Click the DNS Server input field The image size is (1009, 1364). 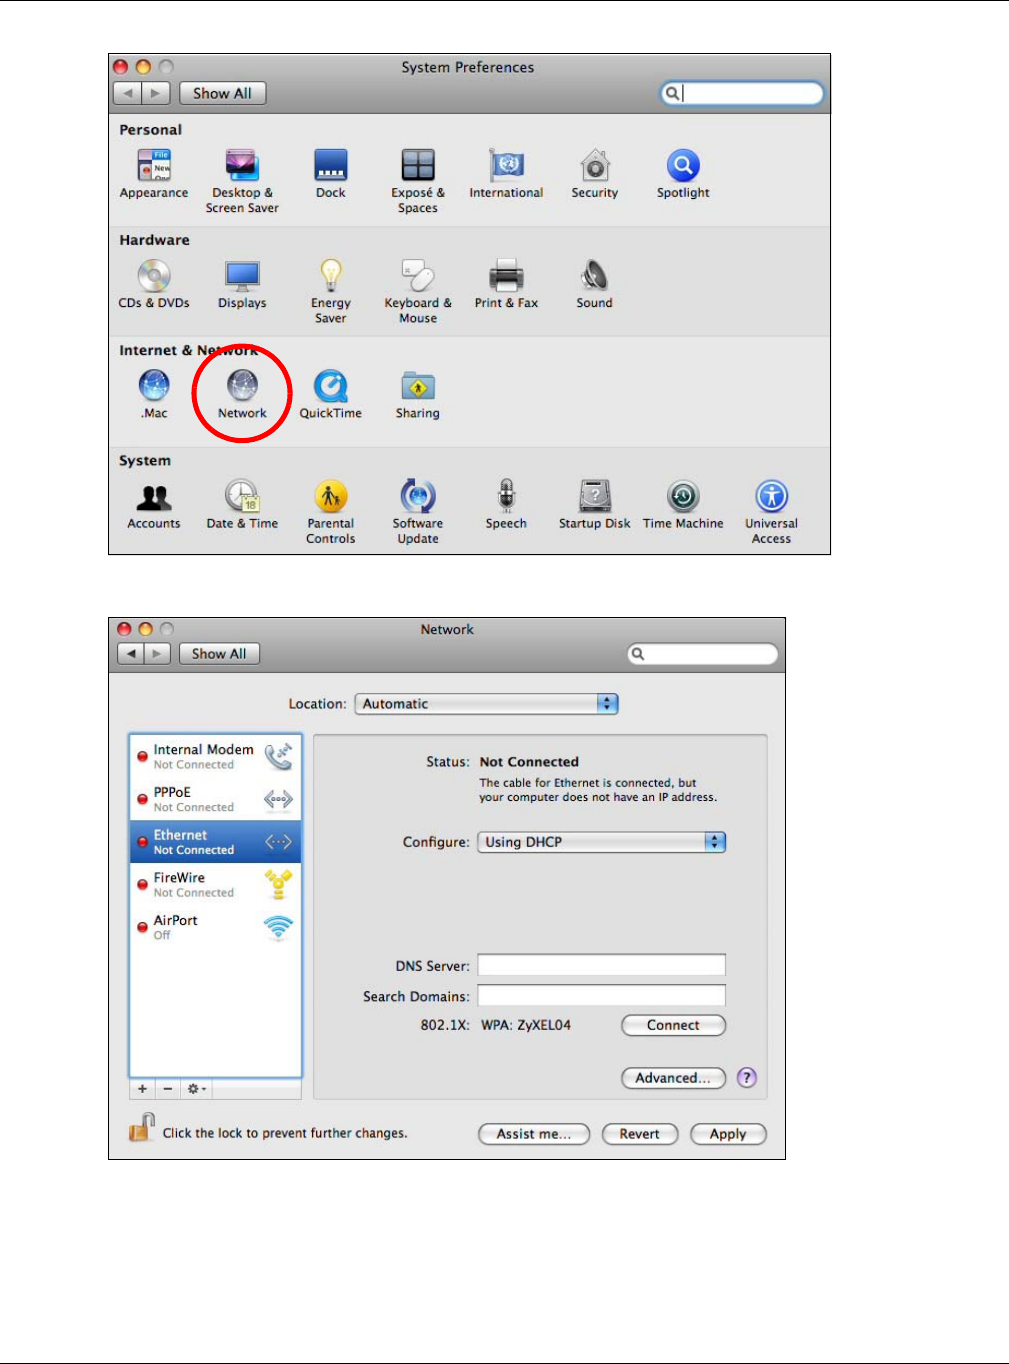[x=601, y=965]
